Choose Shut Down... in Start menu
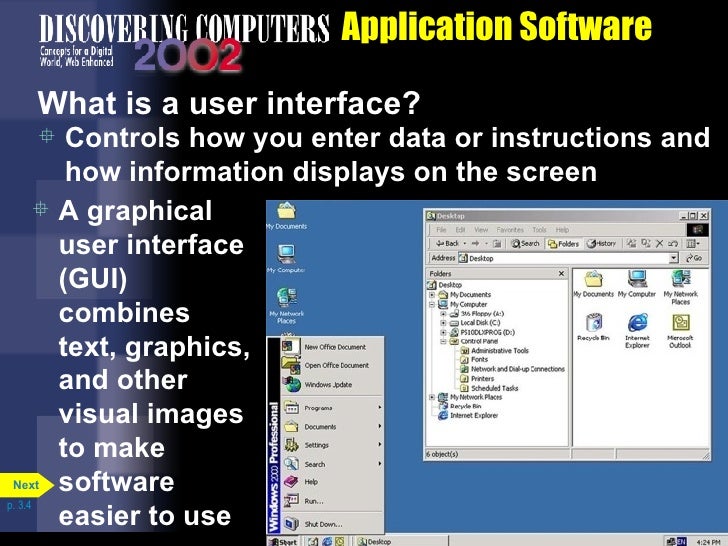Image resolution: width=728 pixels, height=546 pixels. pos(332,524)
